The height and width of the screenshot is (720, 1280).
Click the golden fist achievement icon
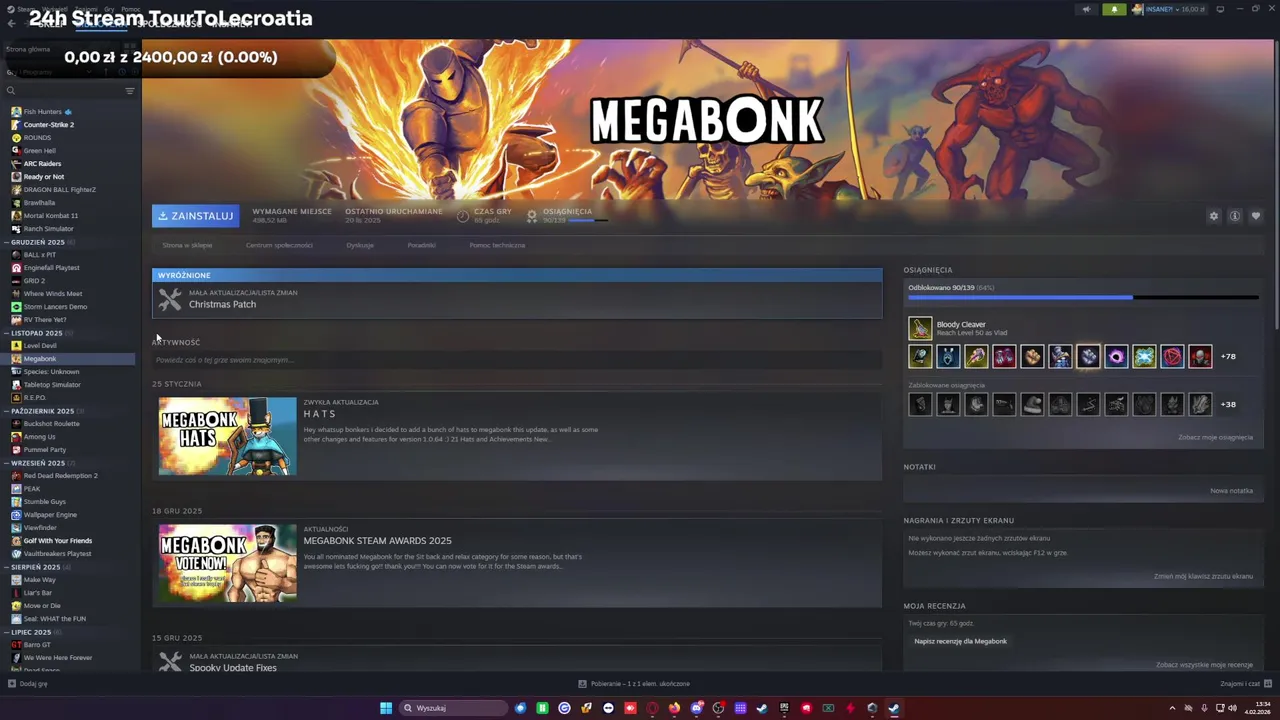pos(1032,356)
